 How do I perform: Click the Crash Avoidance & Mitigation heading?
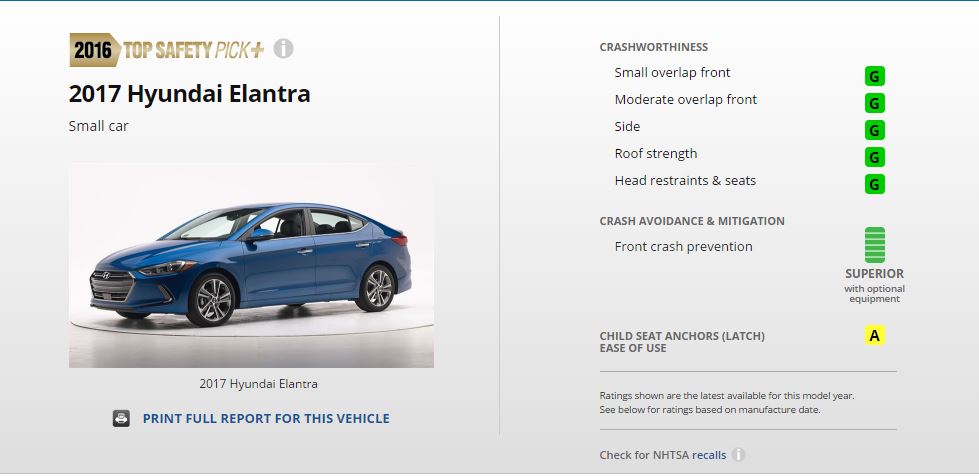tap(692, 221)
